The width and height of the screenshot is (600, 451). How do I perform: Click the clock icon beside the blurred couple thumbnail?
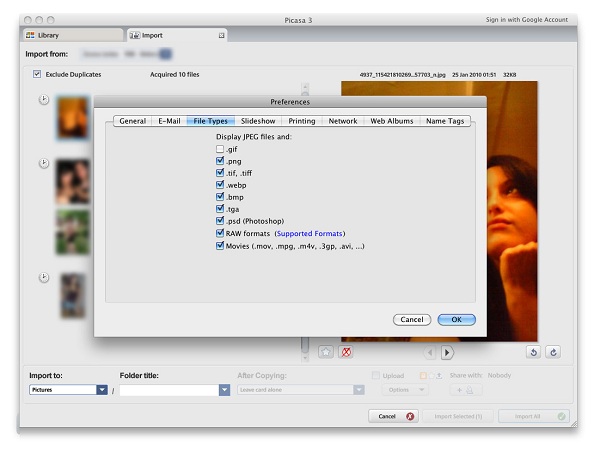[x=44, y=163]
